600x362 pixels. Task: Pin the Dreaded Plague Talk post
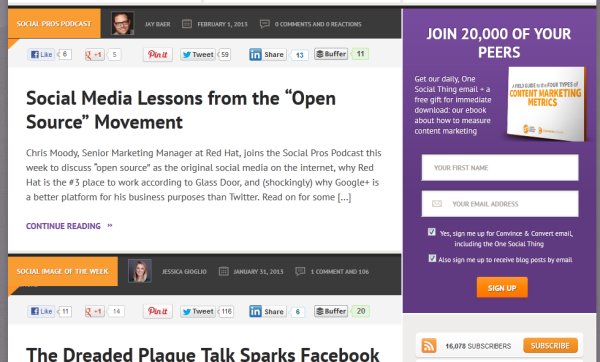tap(158, 311)
